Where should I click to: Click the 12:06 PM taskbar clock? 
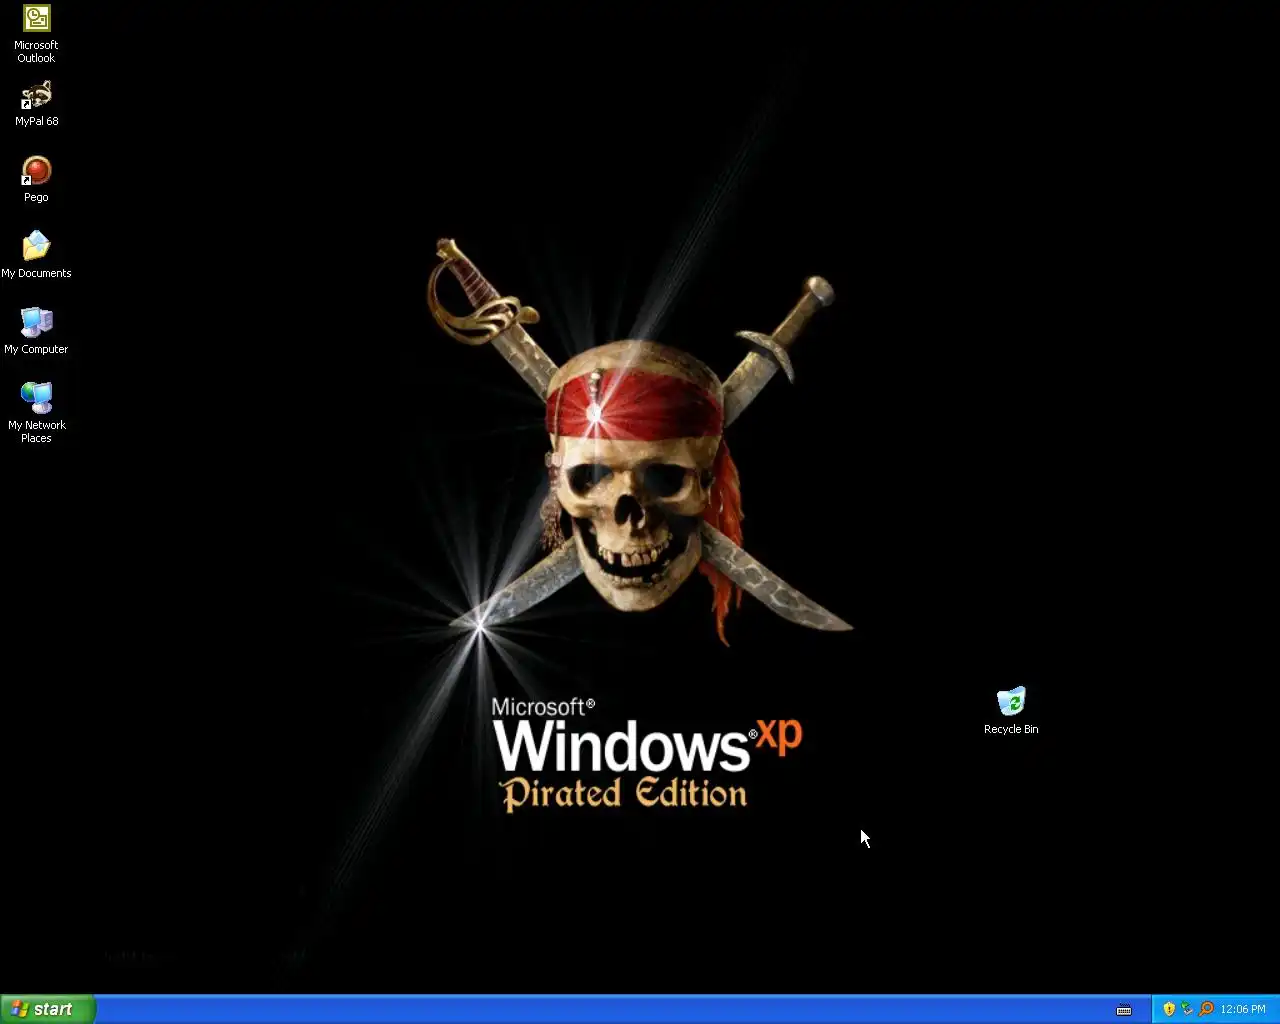click(1243, 1009)
